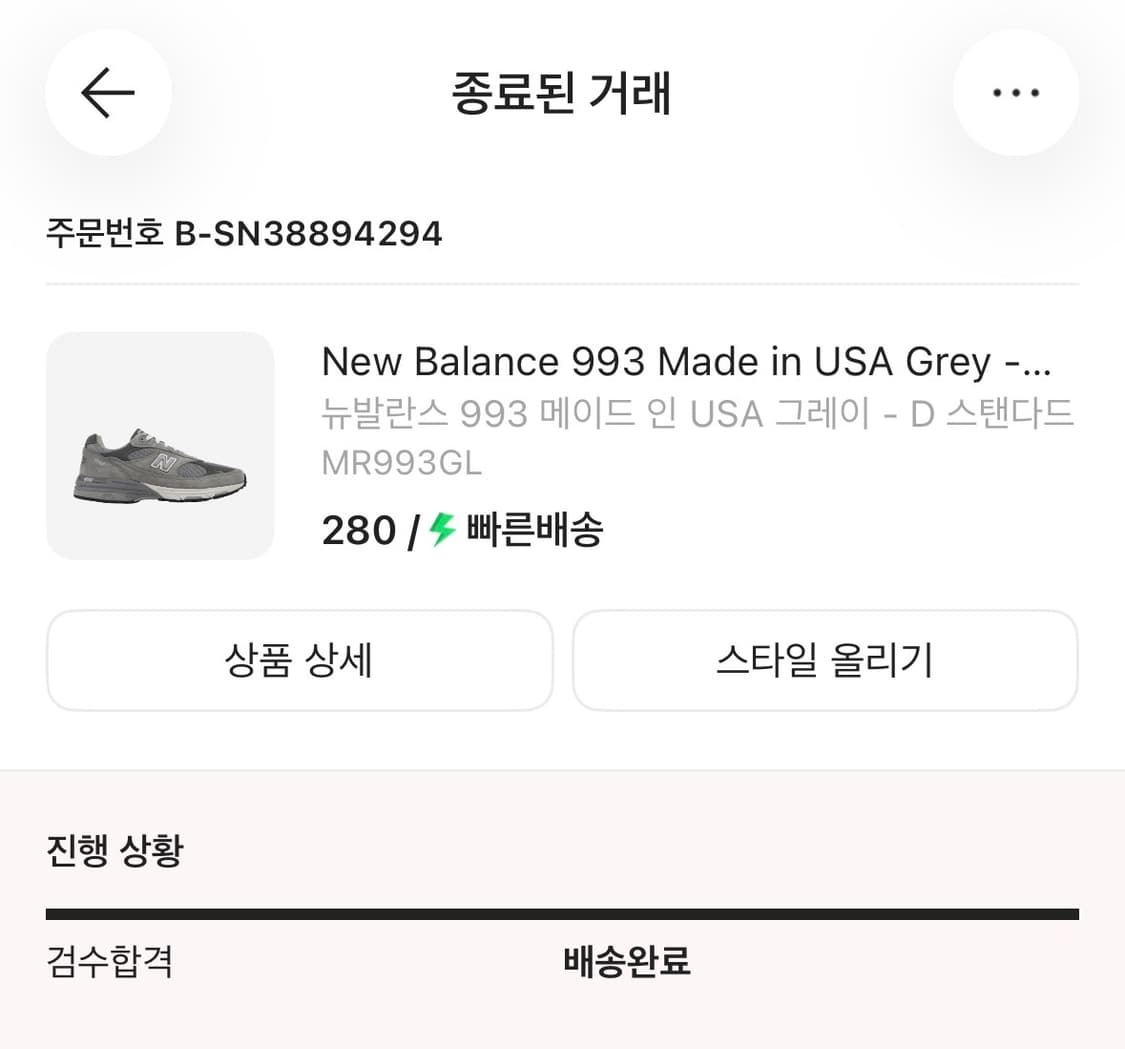This screenshot has height=1049, width=1125.
Task: Click the Korean subtitle 뉴발란스 993 text
Action: pos(697,412)
